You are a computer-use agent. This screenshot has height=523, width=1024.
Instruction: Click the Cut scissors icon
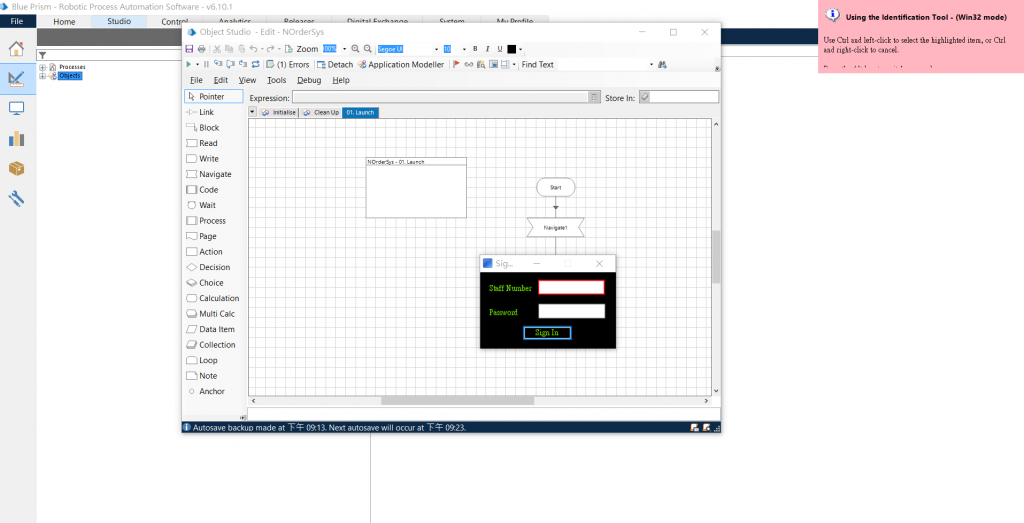[217, 49]
